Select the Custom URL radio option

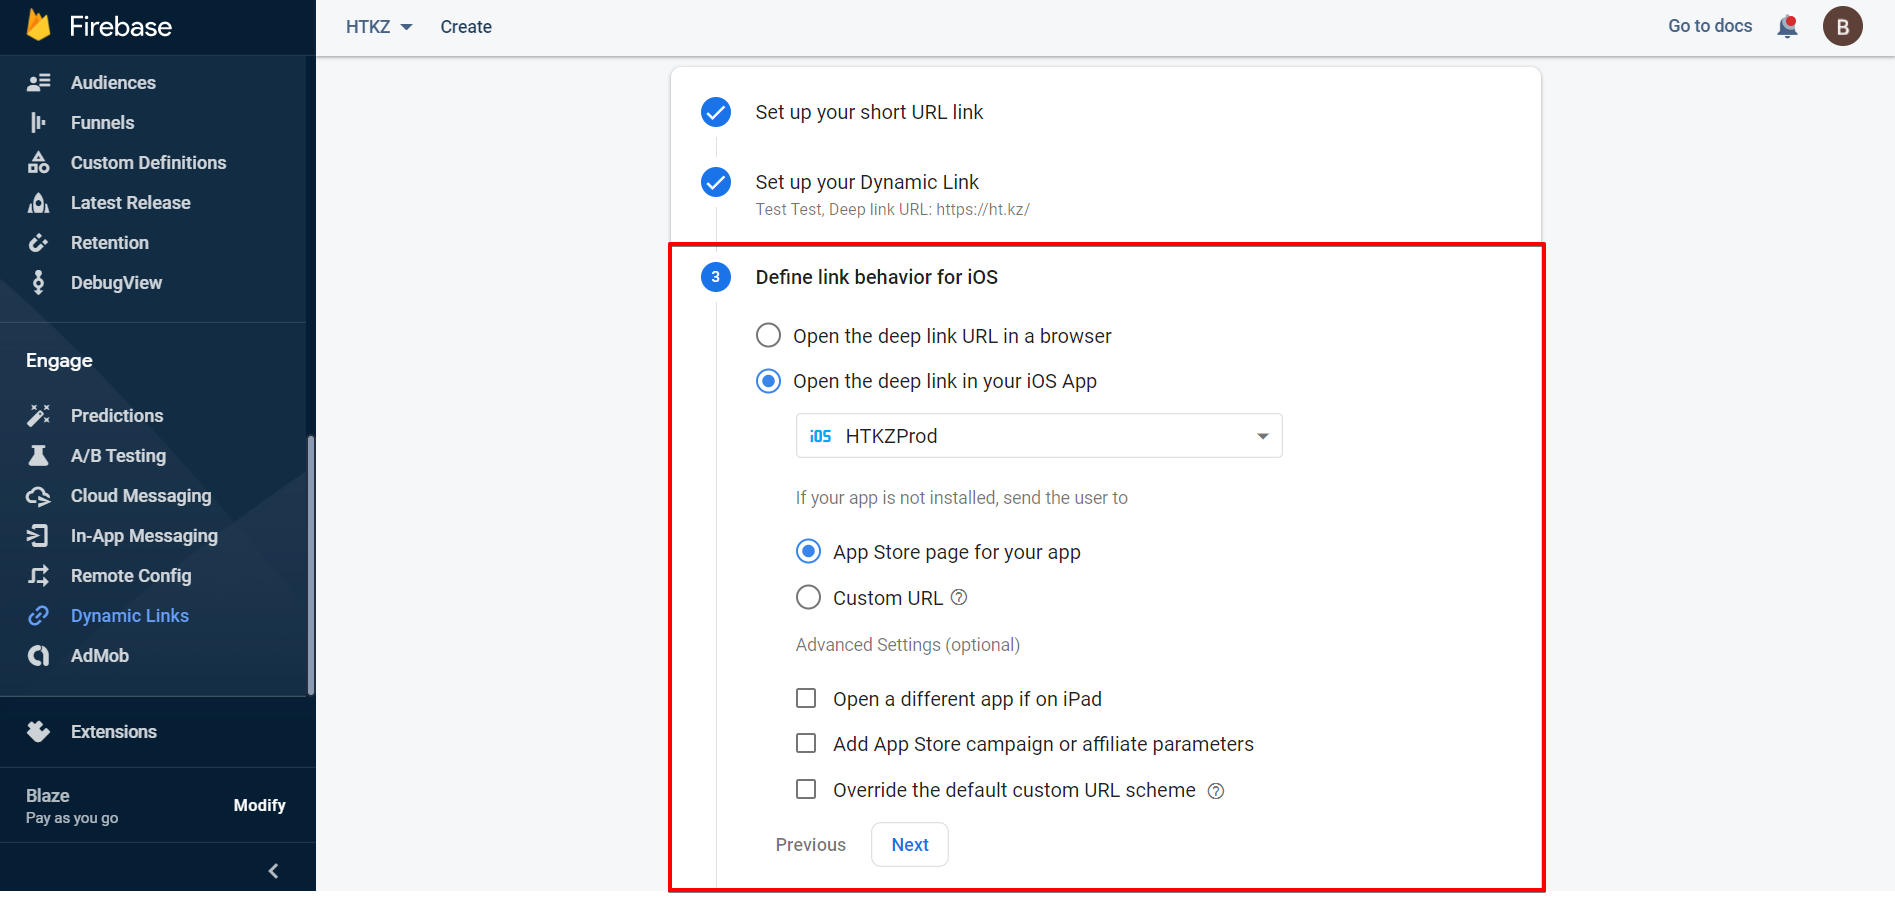pyautogui.click(x=808, y=598)
